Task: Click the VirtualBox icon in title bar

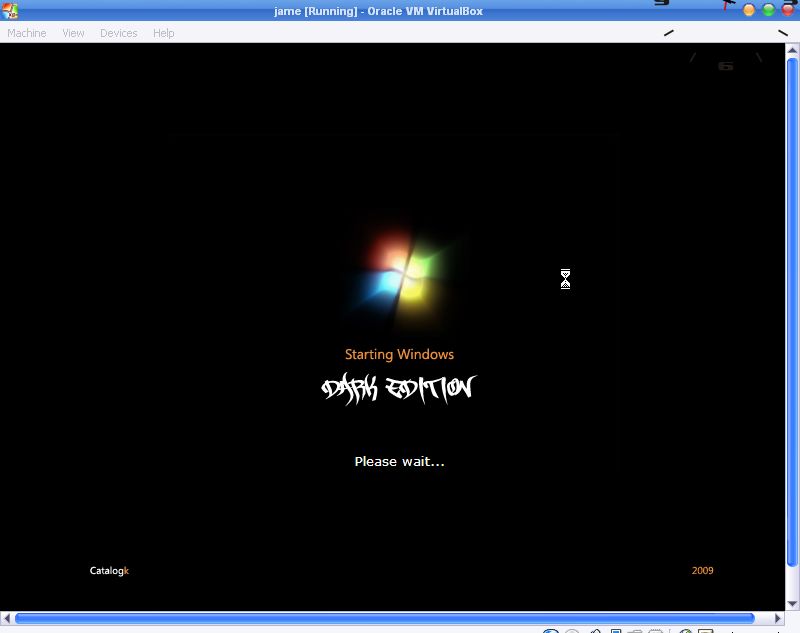Action: point(10,10)
